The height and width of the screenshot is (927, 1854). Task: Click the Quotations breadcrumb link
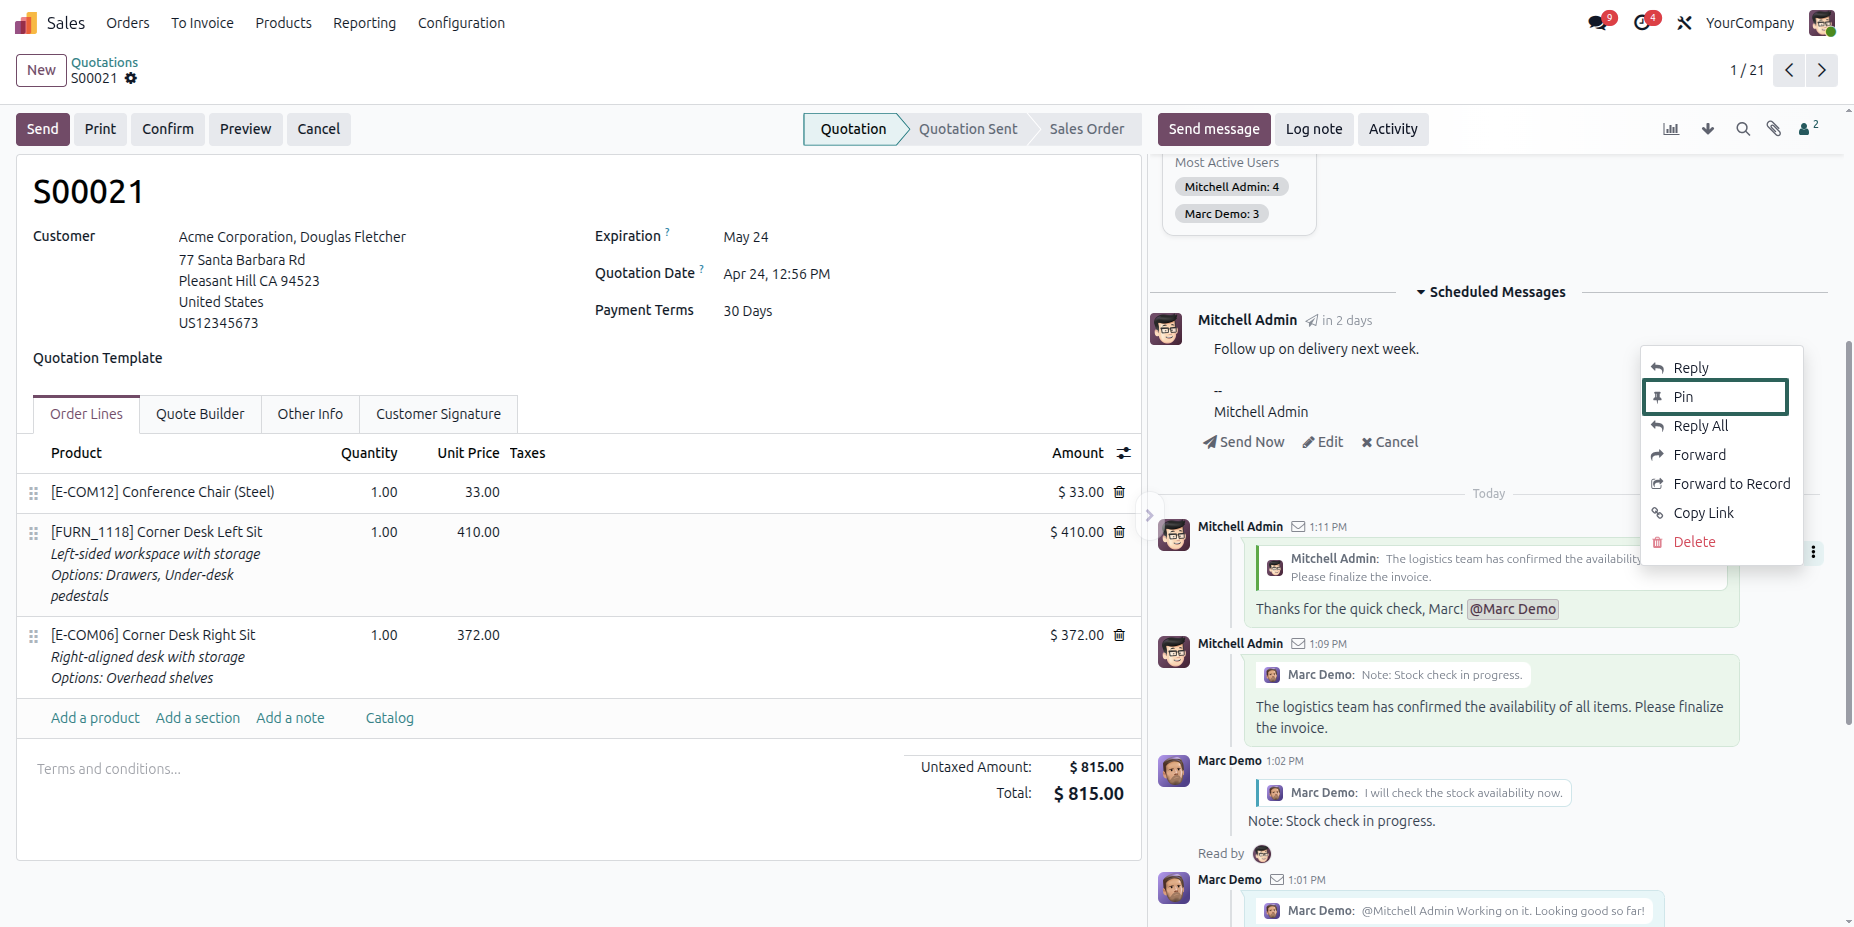(x=104, y=62)
